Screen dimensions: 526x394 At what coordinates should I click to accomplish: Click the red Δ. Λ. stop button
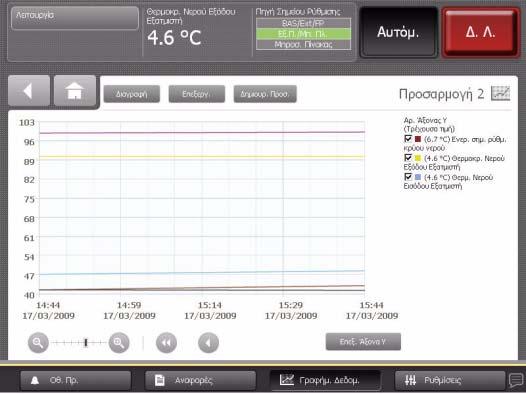click(x=480, y=32)
